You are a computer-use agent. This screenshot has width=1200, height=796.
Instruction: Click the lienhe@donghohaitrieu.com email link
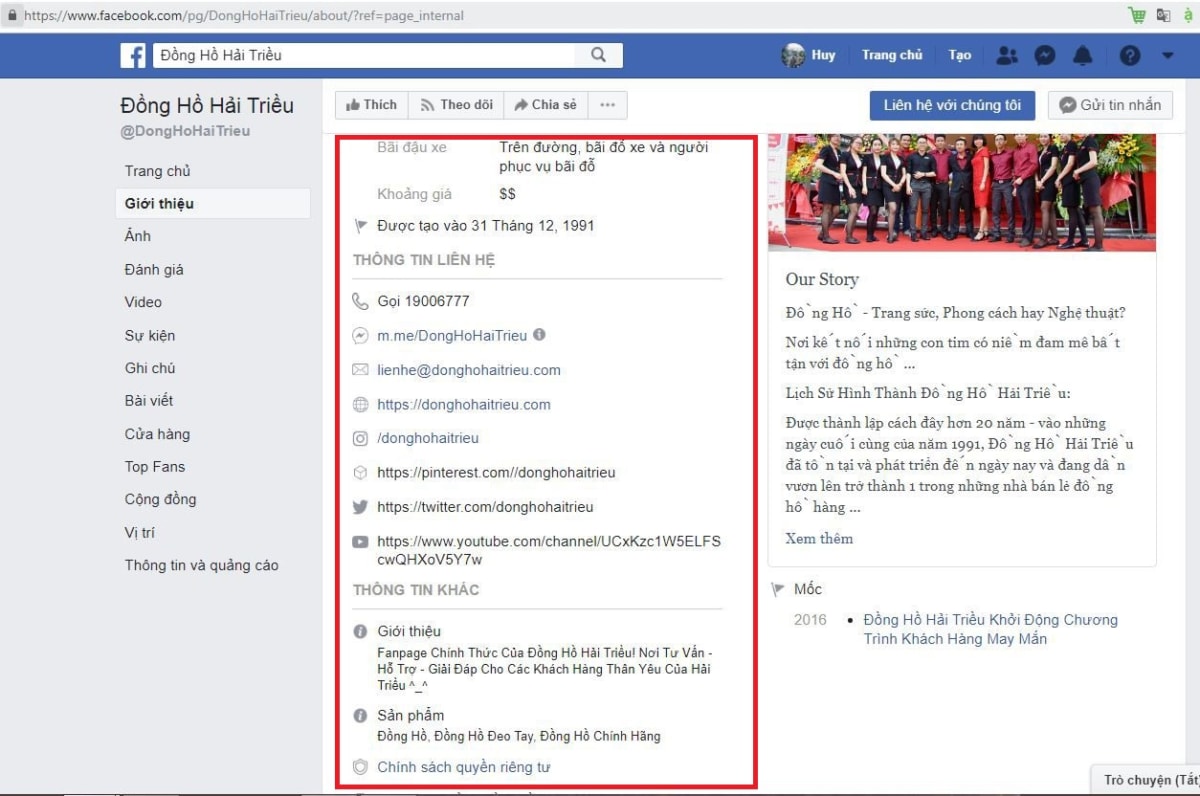tap(469, 370)
